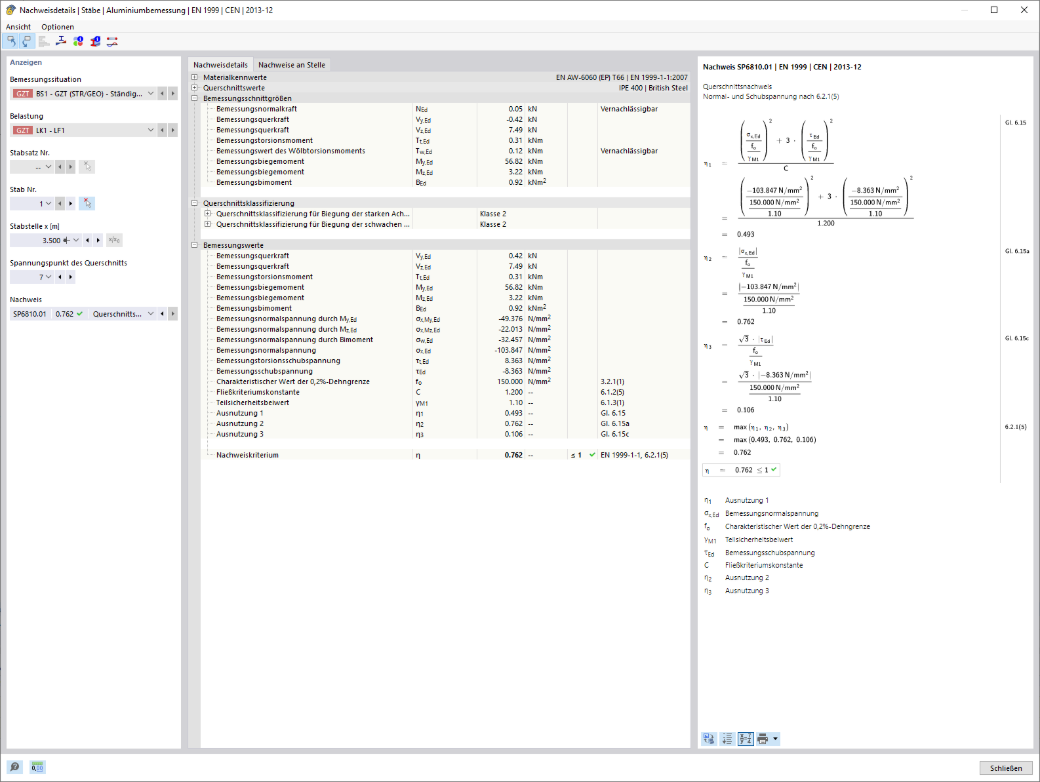The image size is (1040, 782).
Task: Toggle the second highlighted arrow icon in the toolbar
Action: tap(27, 41)
